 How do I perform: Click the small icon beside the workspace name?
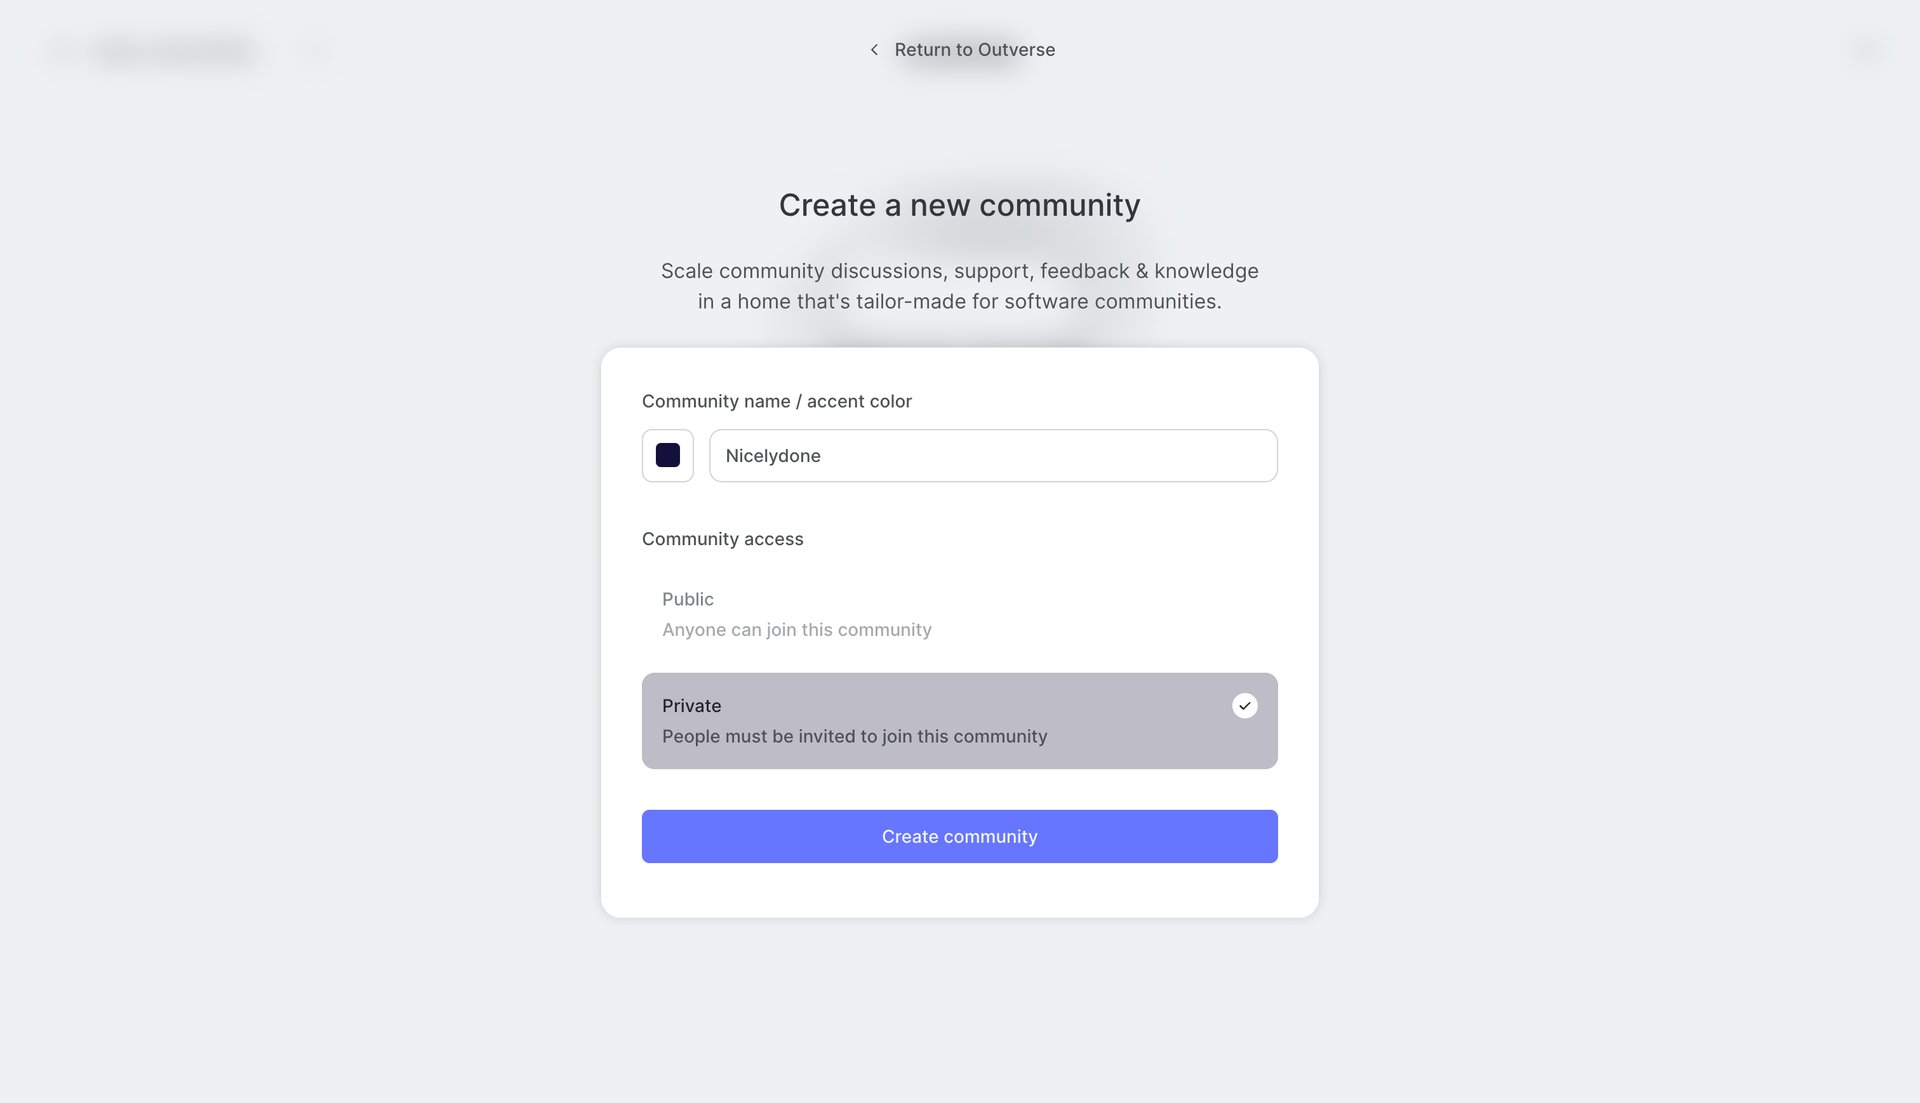[x=316, y=50]
